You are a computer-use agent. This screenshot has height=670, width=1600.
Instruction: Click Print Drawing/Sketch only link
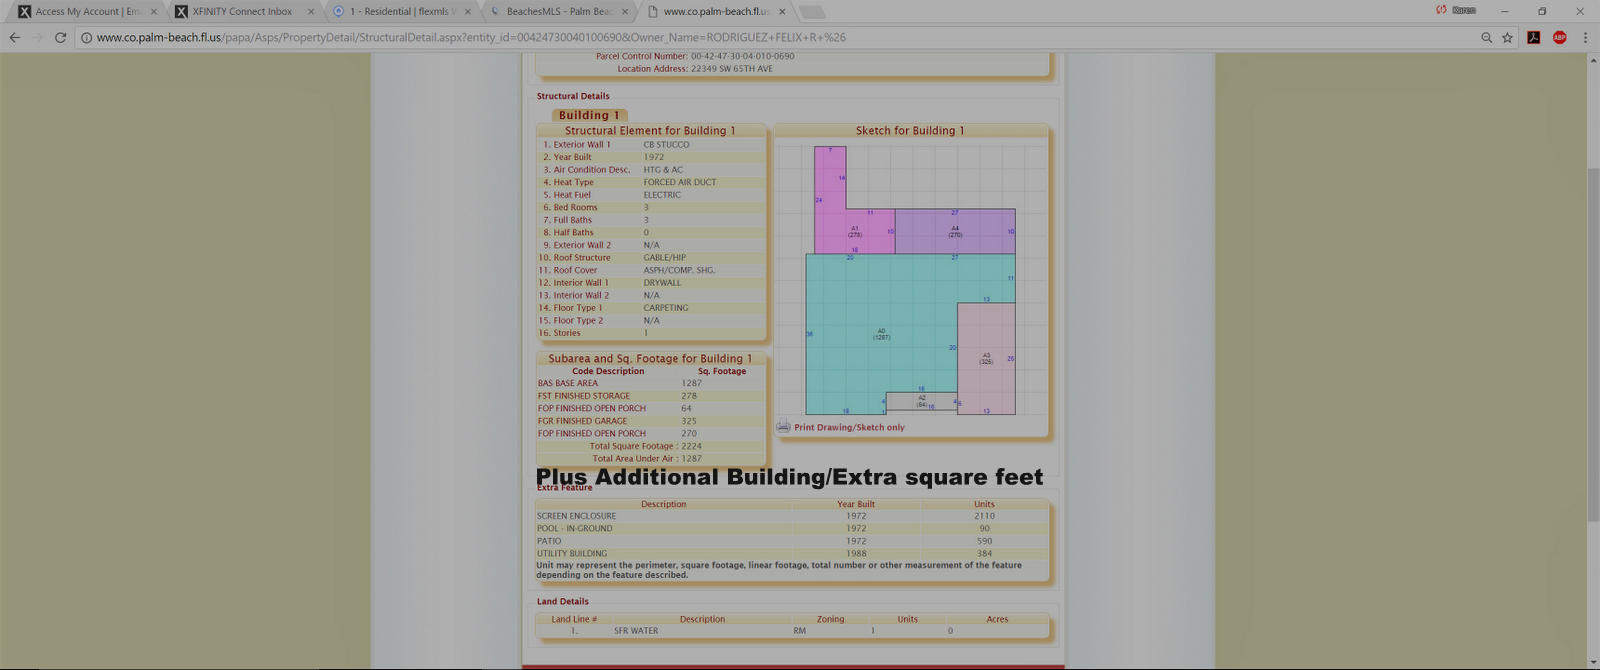click(x=849, y=427)
